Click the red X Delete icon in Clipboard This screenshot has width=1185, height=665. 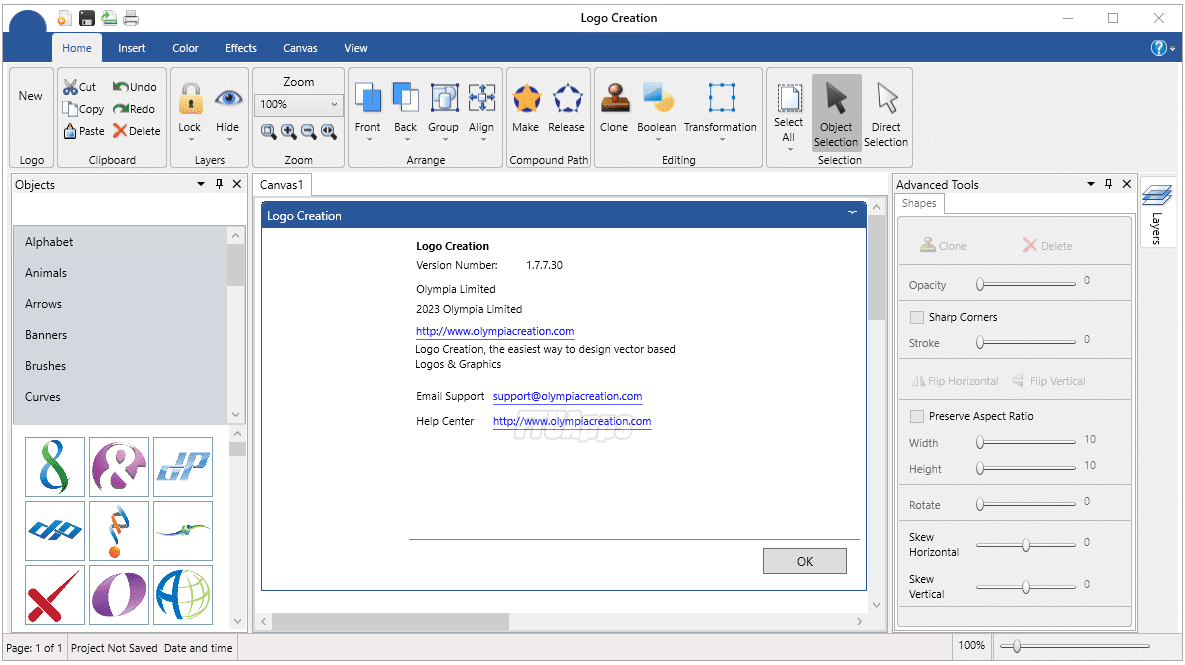(119, 131)
